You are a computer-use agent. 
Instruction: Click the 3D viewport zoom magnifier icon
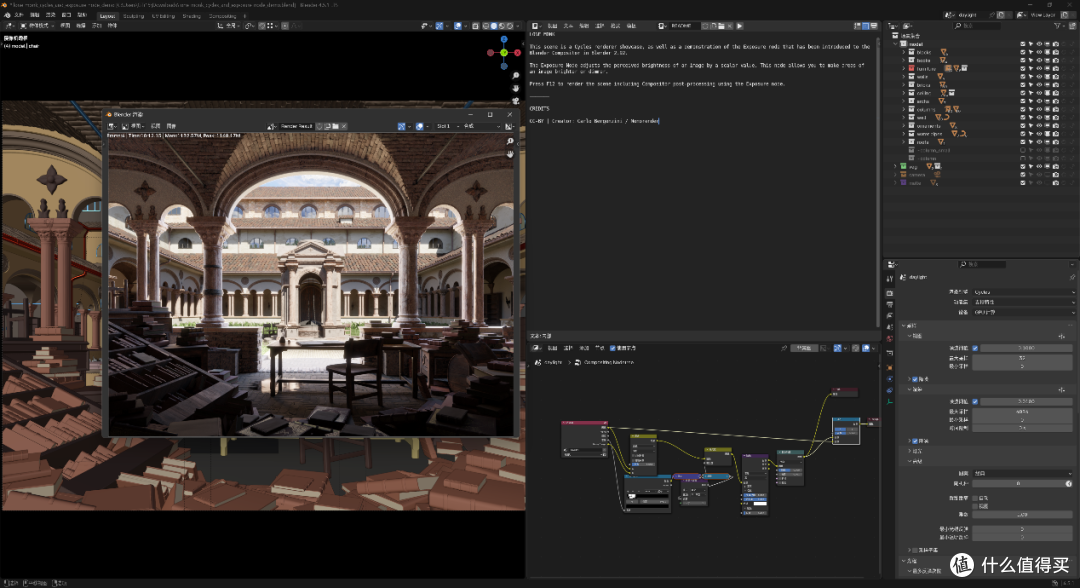[x=516, y=76]
